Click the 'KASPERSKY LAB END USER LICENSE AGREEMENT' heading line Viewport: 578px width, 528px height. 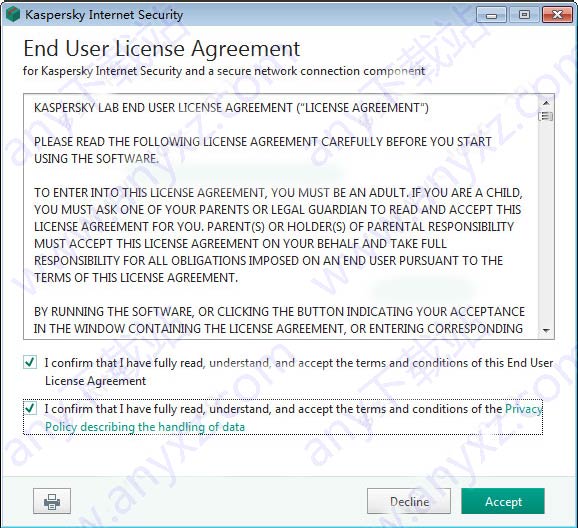coord(231,108)
